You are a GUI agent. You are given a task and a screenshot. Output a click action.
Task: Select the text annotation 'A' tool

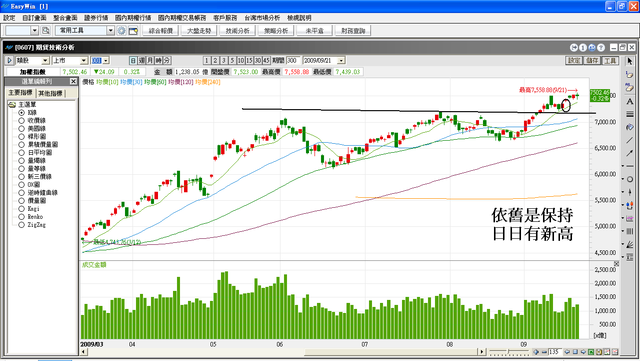(x=630, y=101)
